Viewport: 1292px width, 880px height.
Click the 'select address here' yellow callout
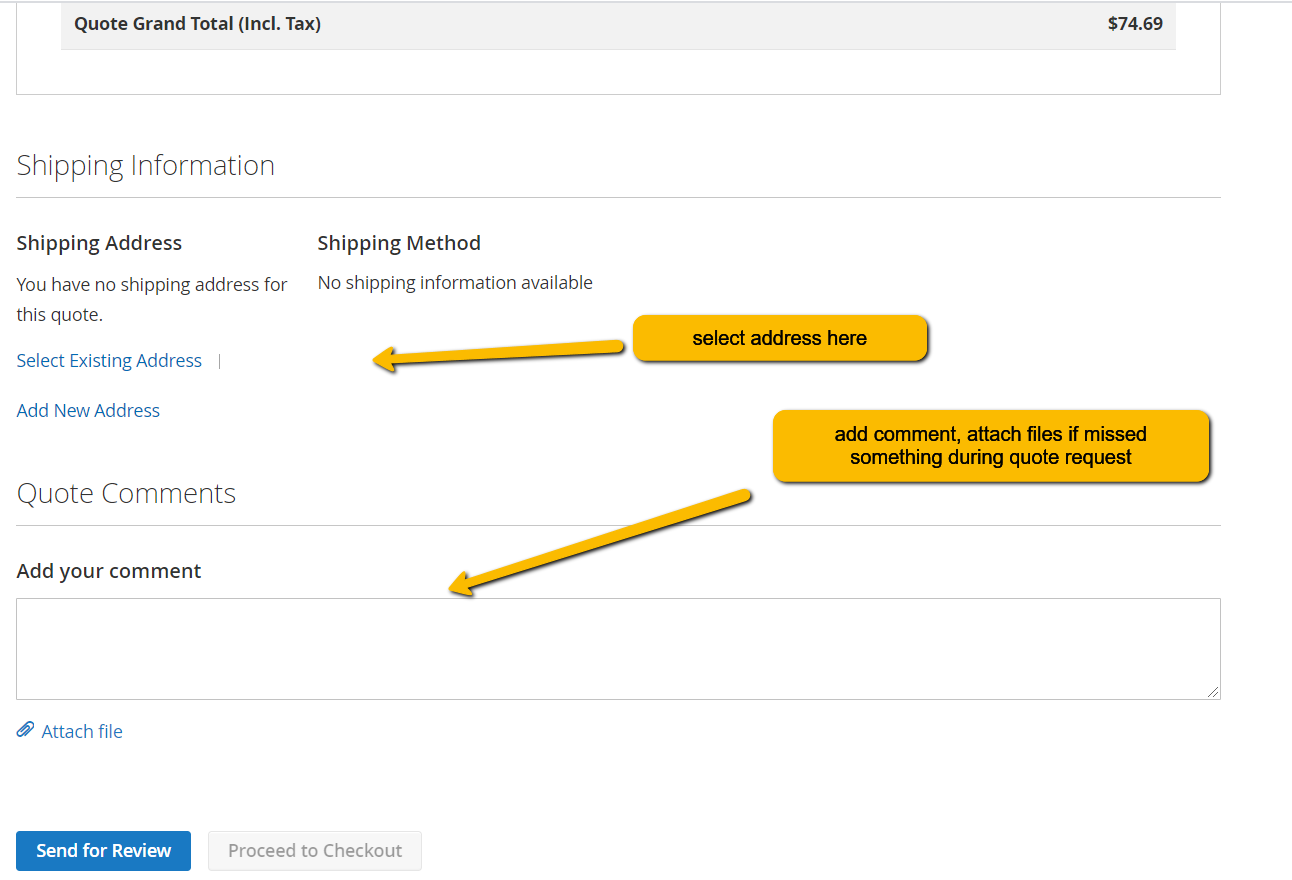tap(780, 338)
